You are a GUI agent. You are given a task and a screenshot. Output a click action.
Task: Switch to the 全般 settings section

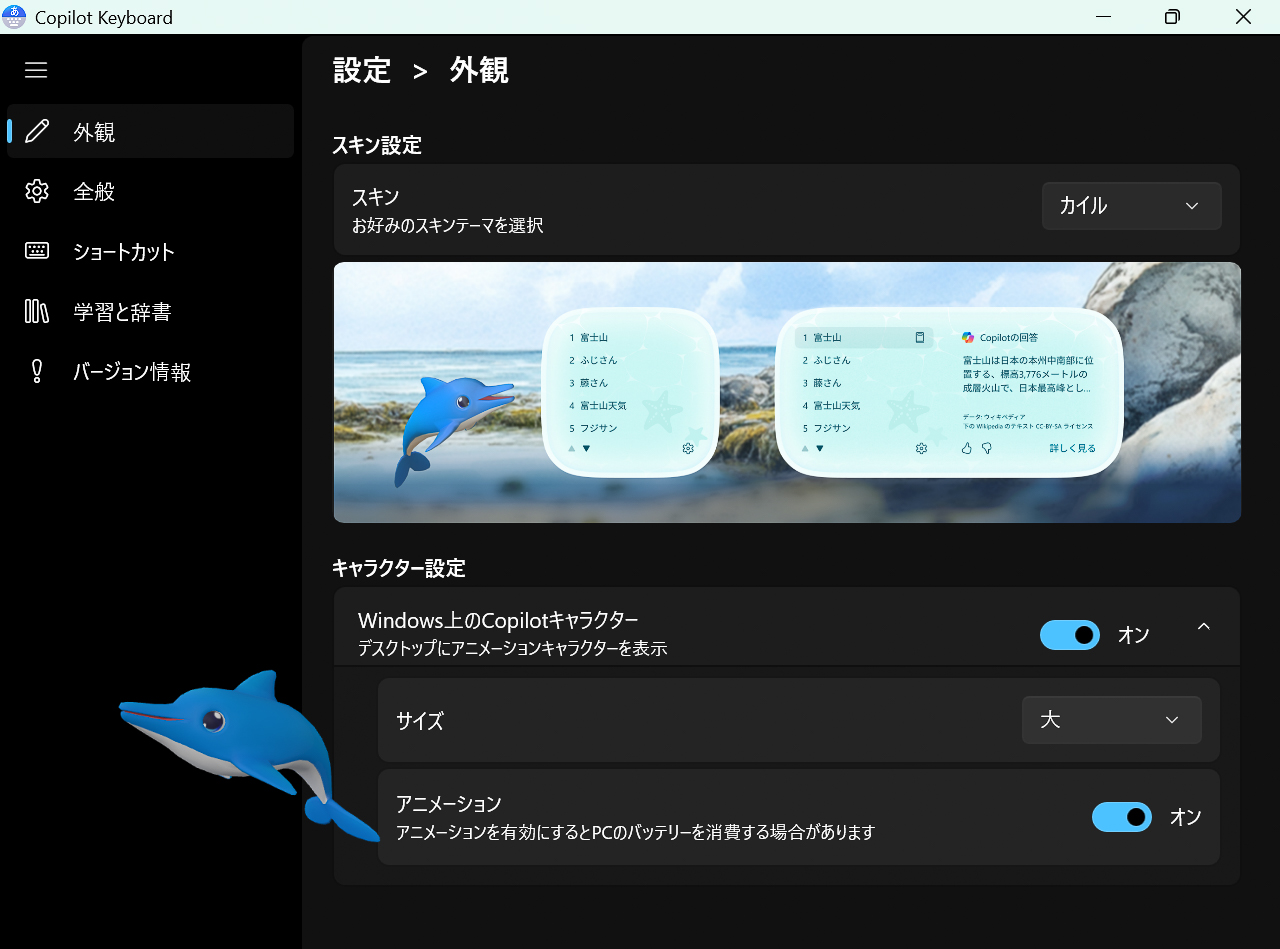pos(95,191)
